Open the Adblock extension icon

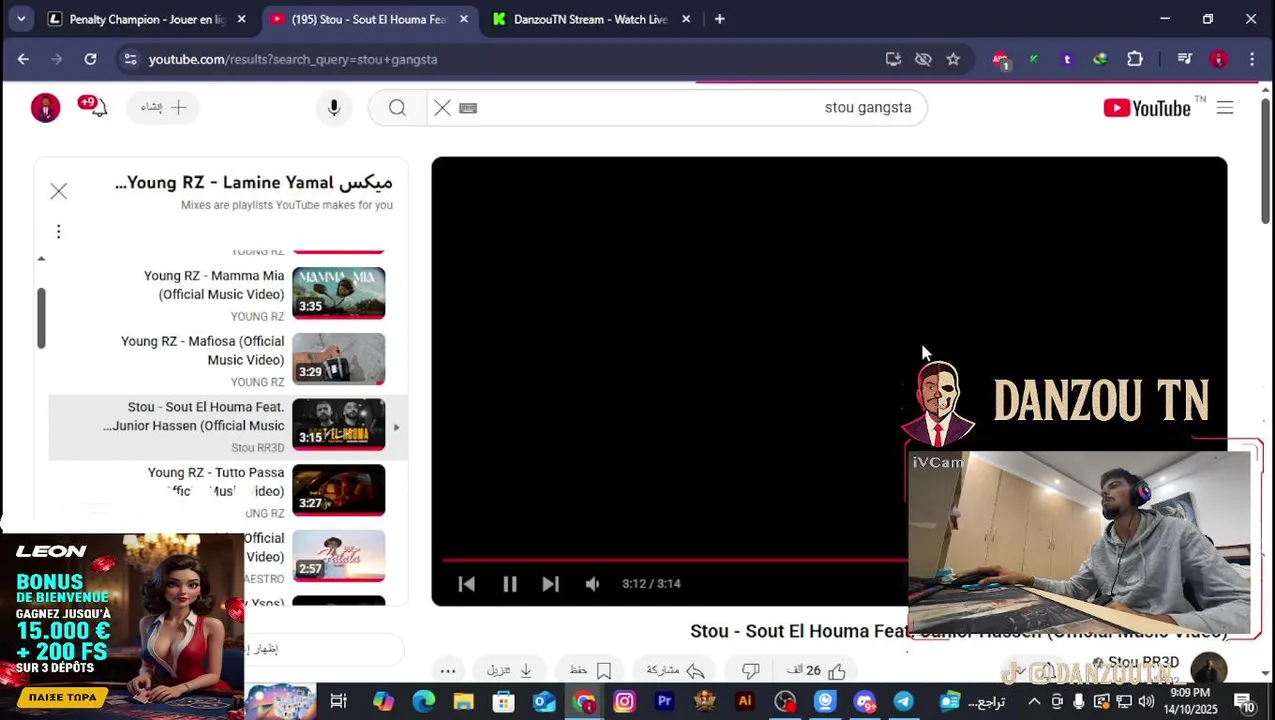[x=1001, y=60]
